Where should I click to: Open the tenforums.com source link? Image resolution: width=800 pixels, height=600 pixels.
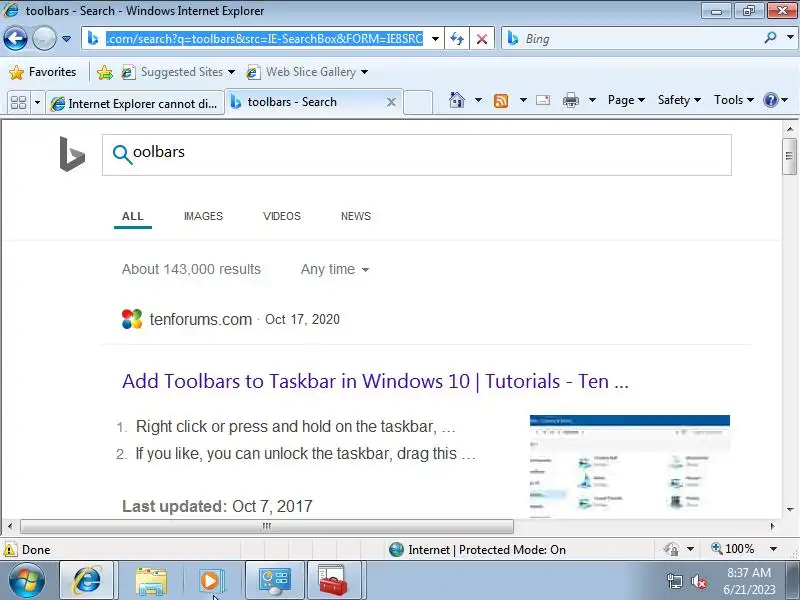click(201, 319)
